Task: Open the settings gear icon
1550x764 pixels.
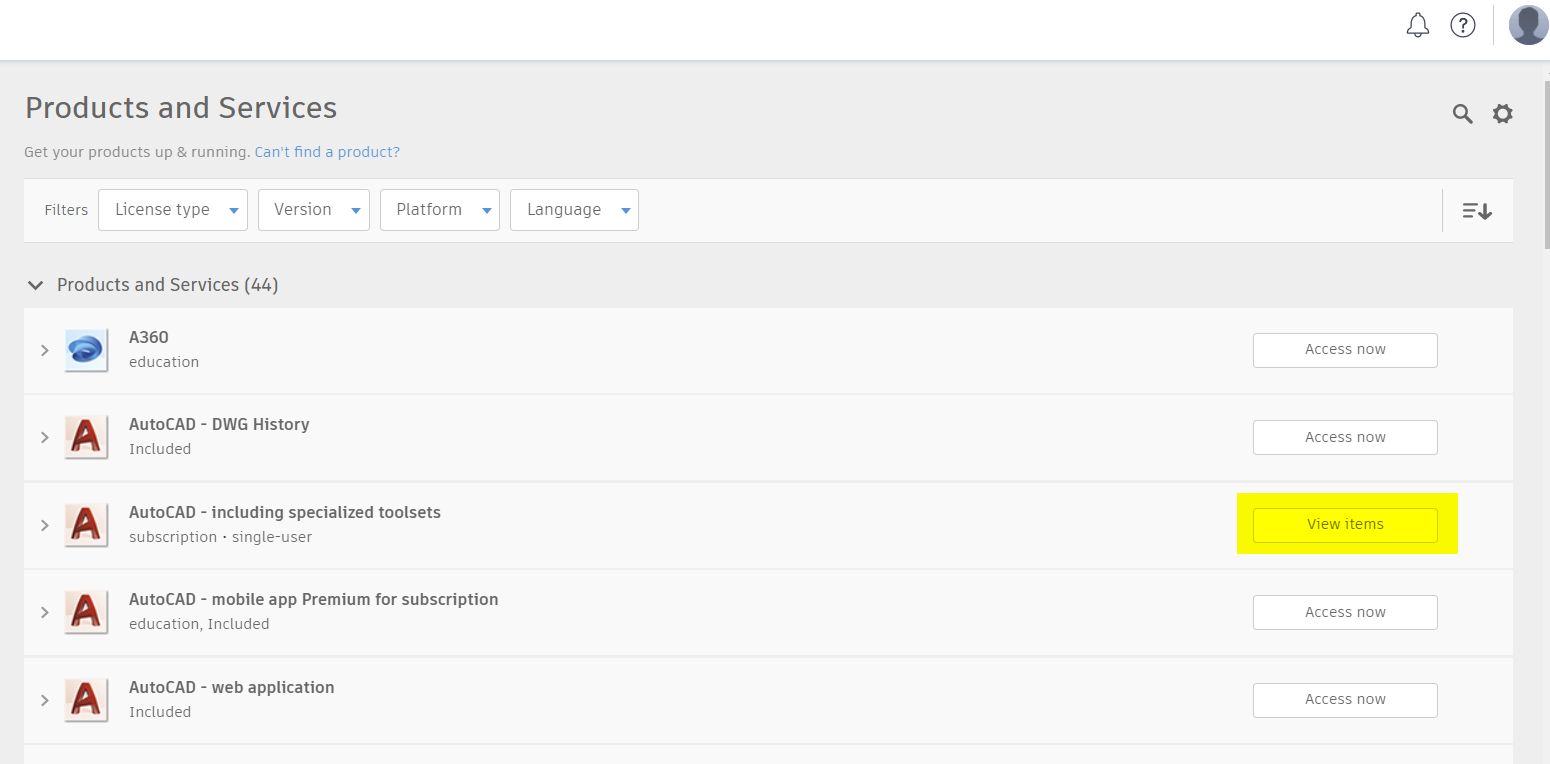Action: 1502,114
